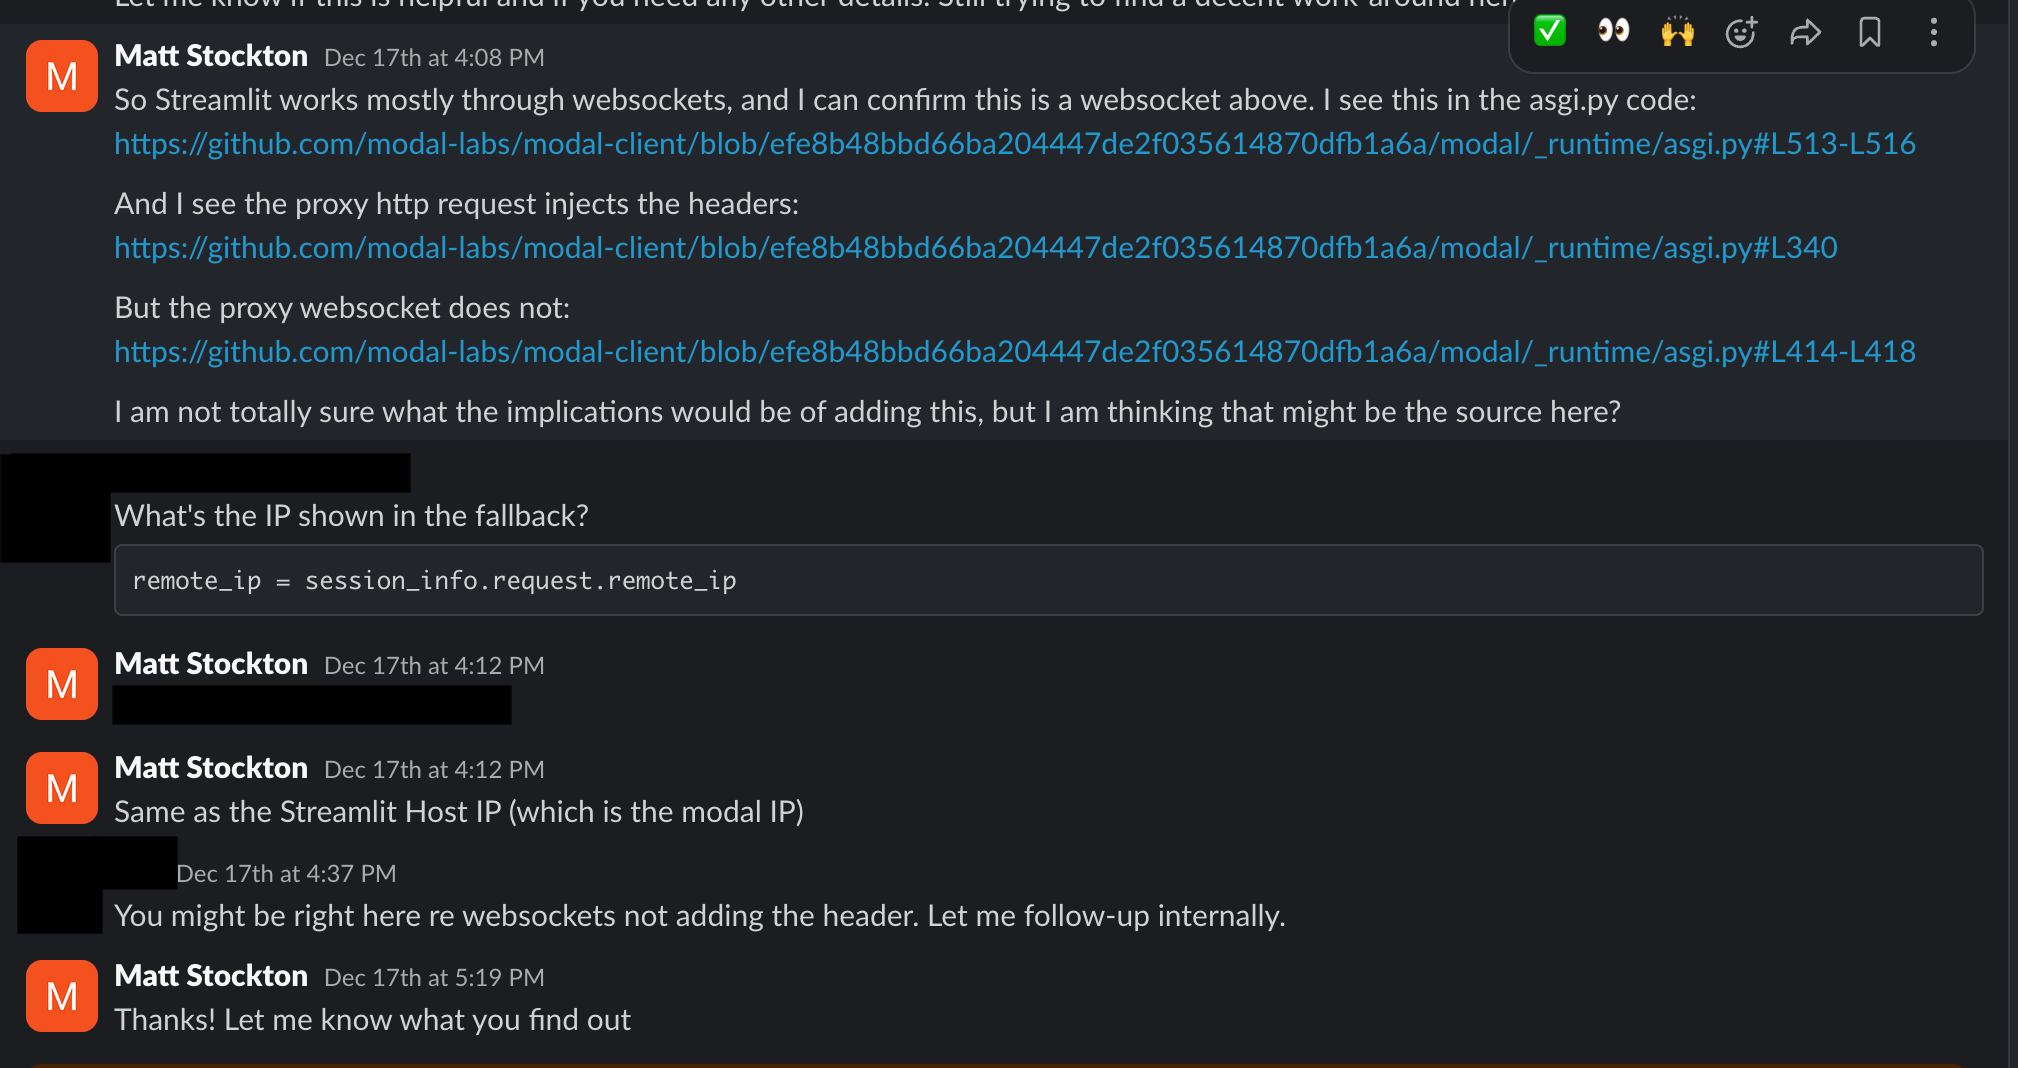
Task: React with the eyes emoji
Action: (x=1613, y=32)
